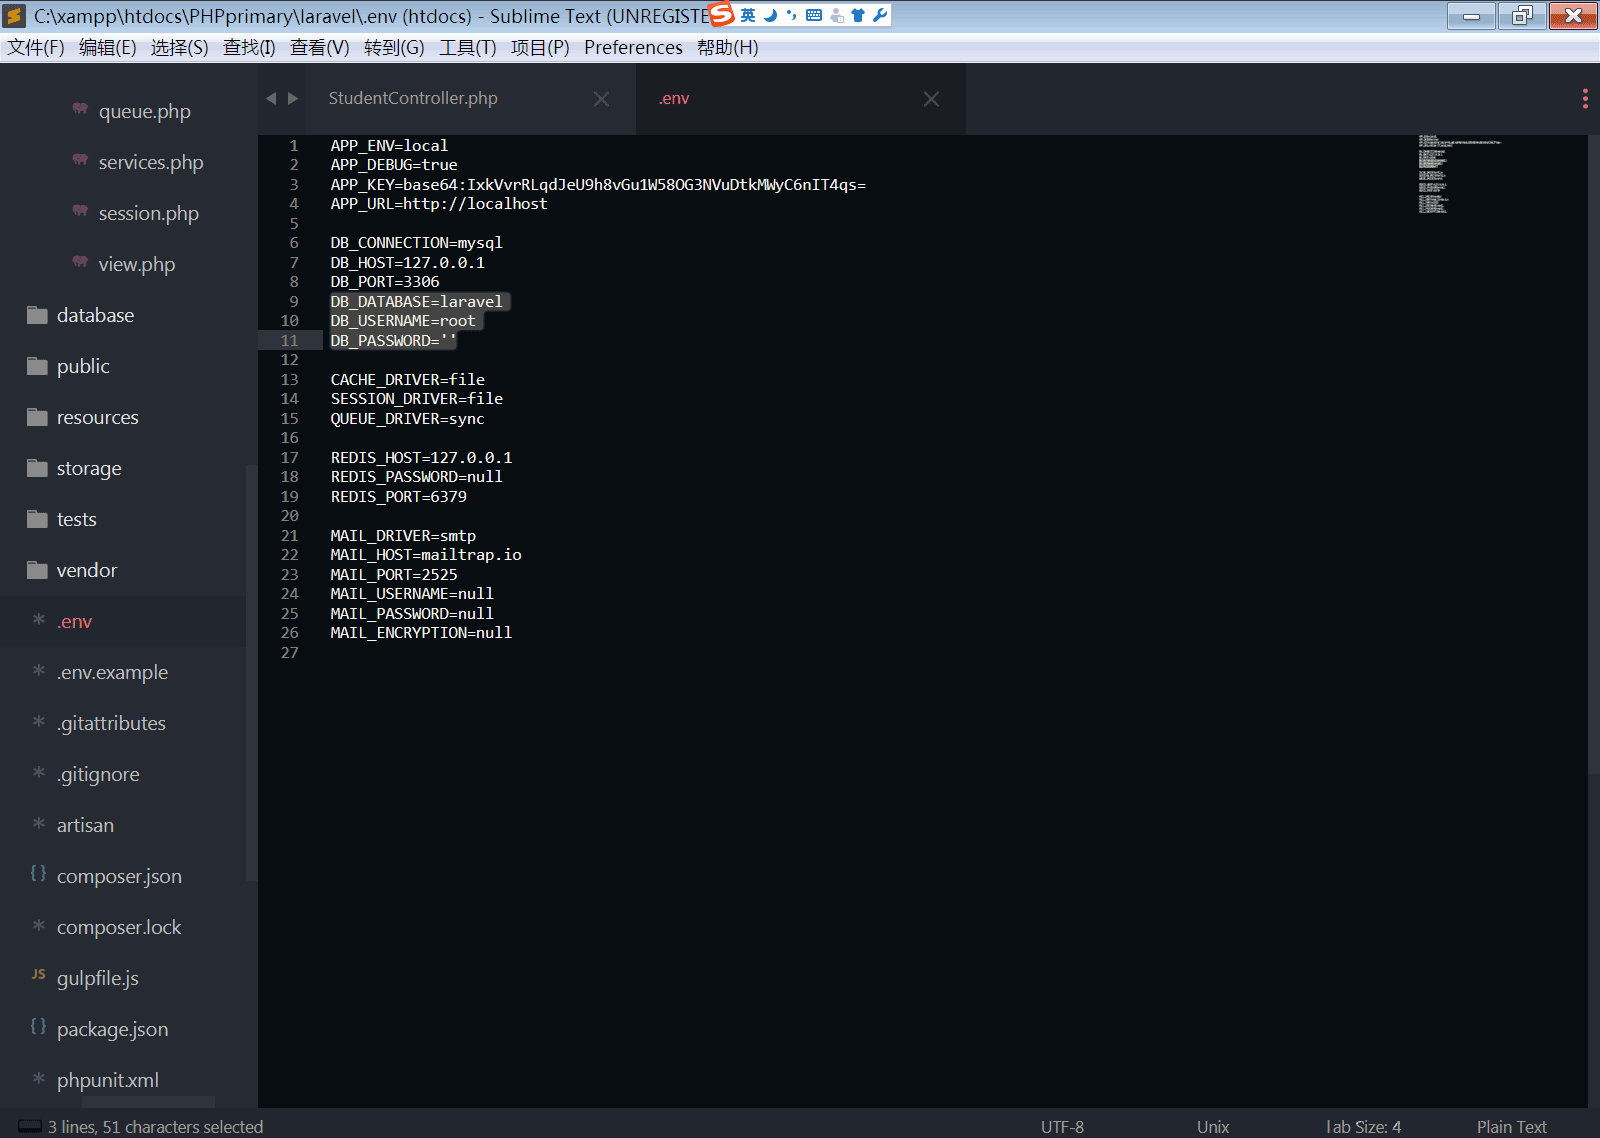The image size is (1600, 1138).
Task: Click the minimap code preview
Action: 1440,175
